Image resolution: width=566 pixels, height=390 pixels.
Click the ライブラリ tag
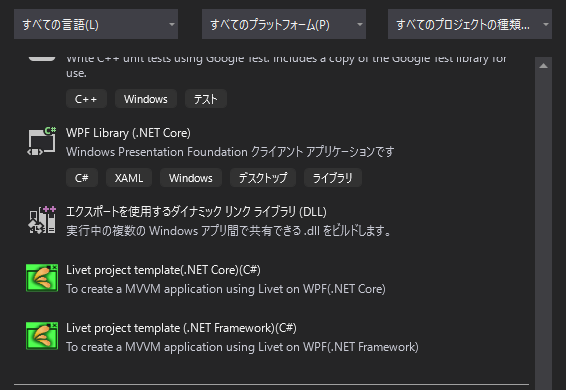(333, 178)
